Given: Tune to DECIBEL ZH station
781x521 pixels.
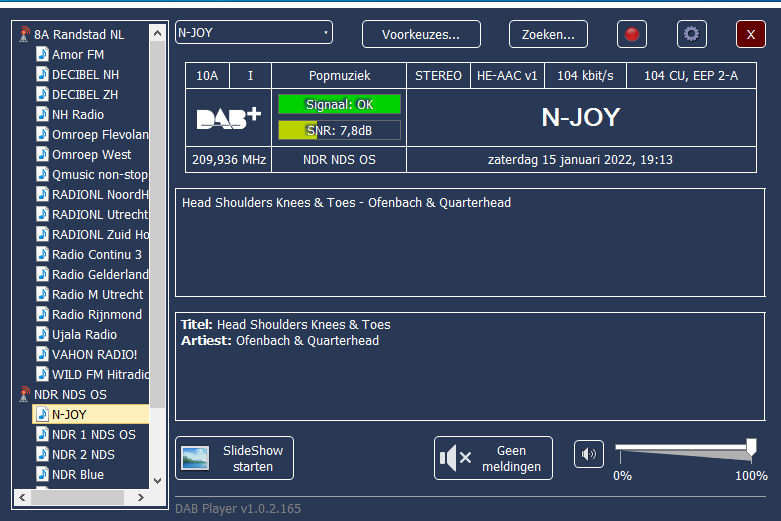Looking at the screenshot, I should click(85, 95).
